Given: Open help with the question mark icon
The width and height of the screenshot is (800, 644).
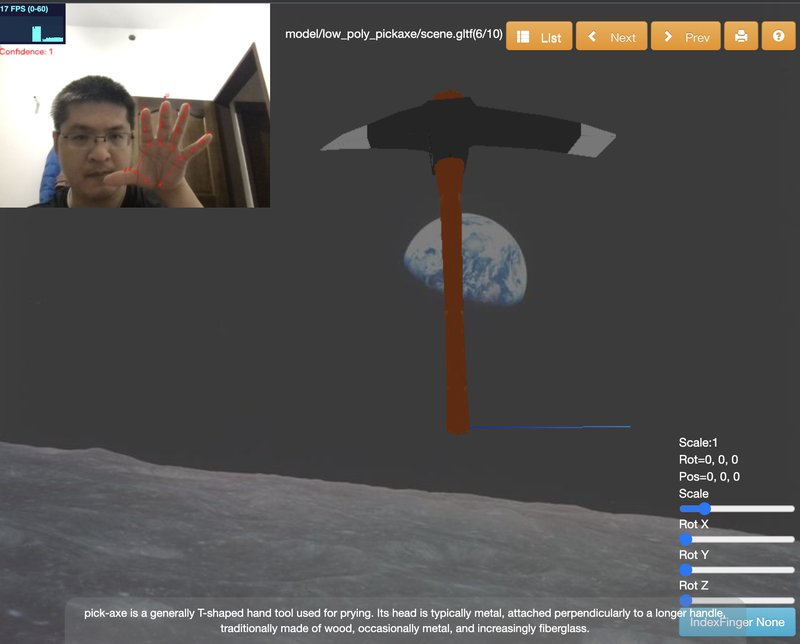Looking at the screenshot, I should (x=778, y=36).
